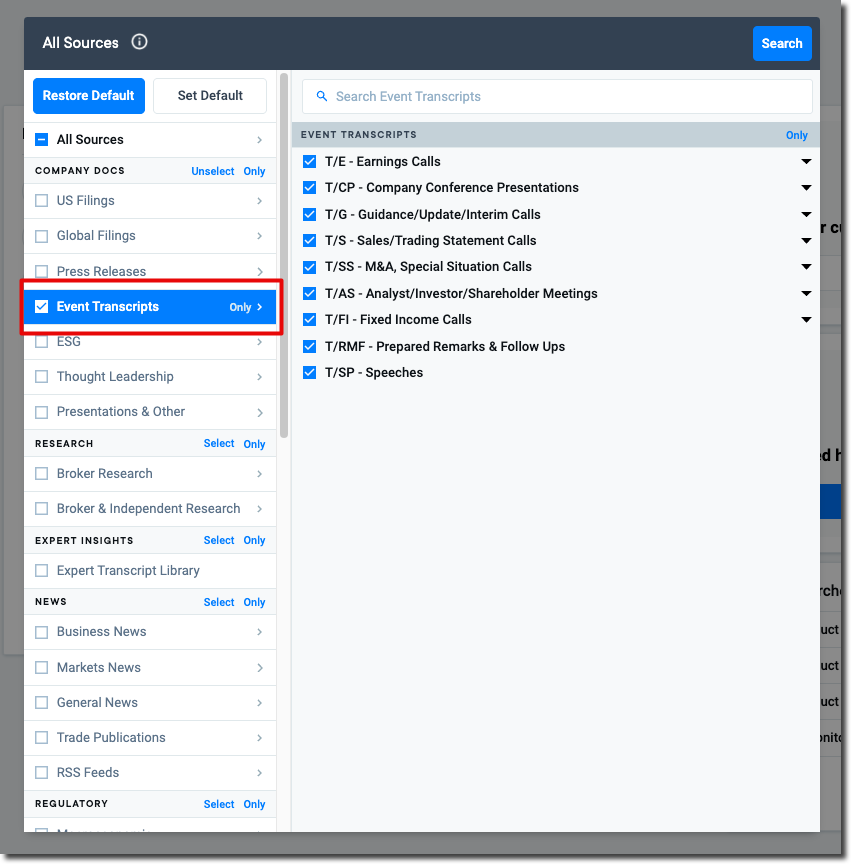Click the Search Event Transcripts input
This screenshot has height=864, width=851.
click(x=560, y=97)
